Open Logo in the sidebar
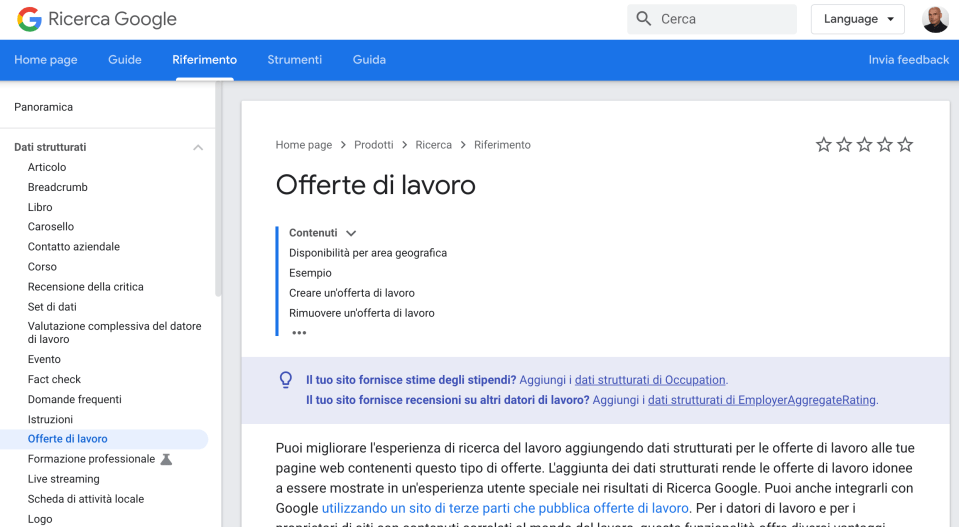959x527 pixels. point(40,519)
